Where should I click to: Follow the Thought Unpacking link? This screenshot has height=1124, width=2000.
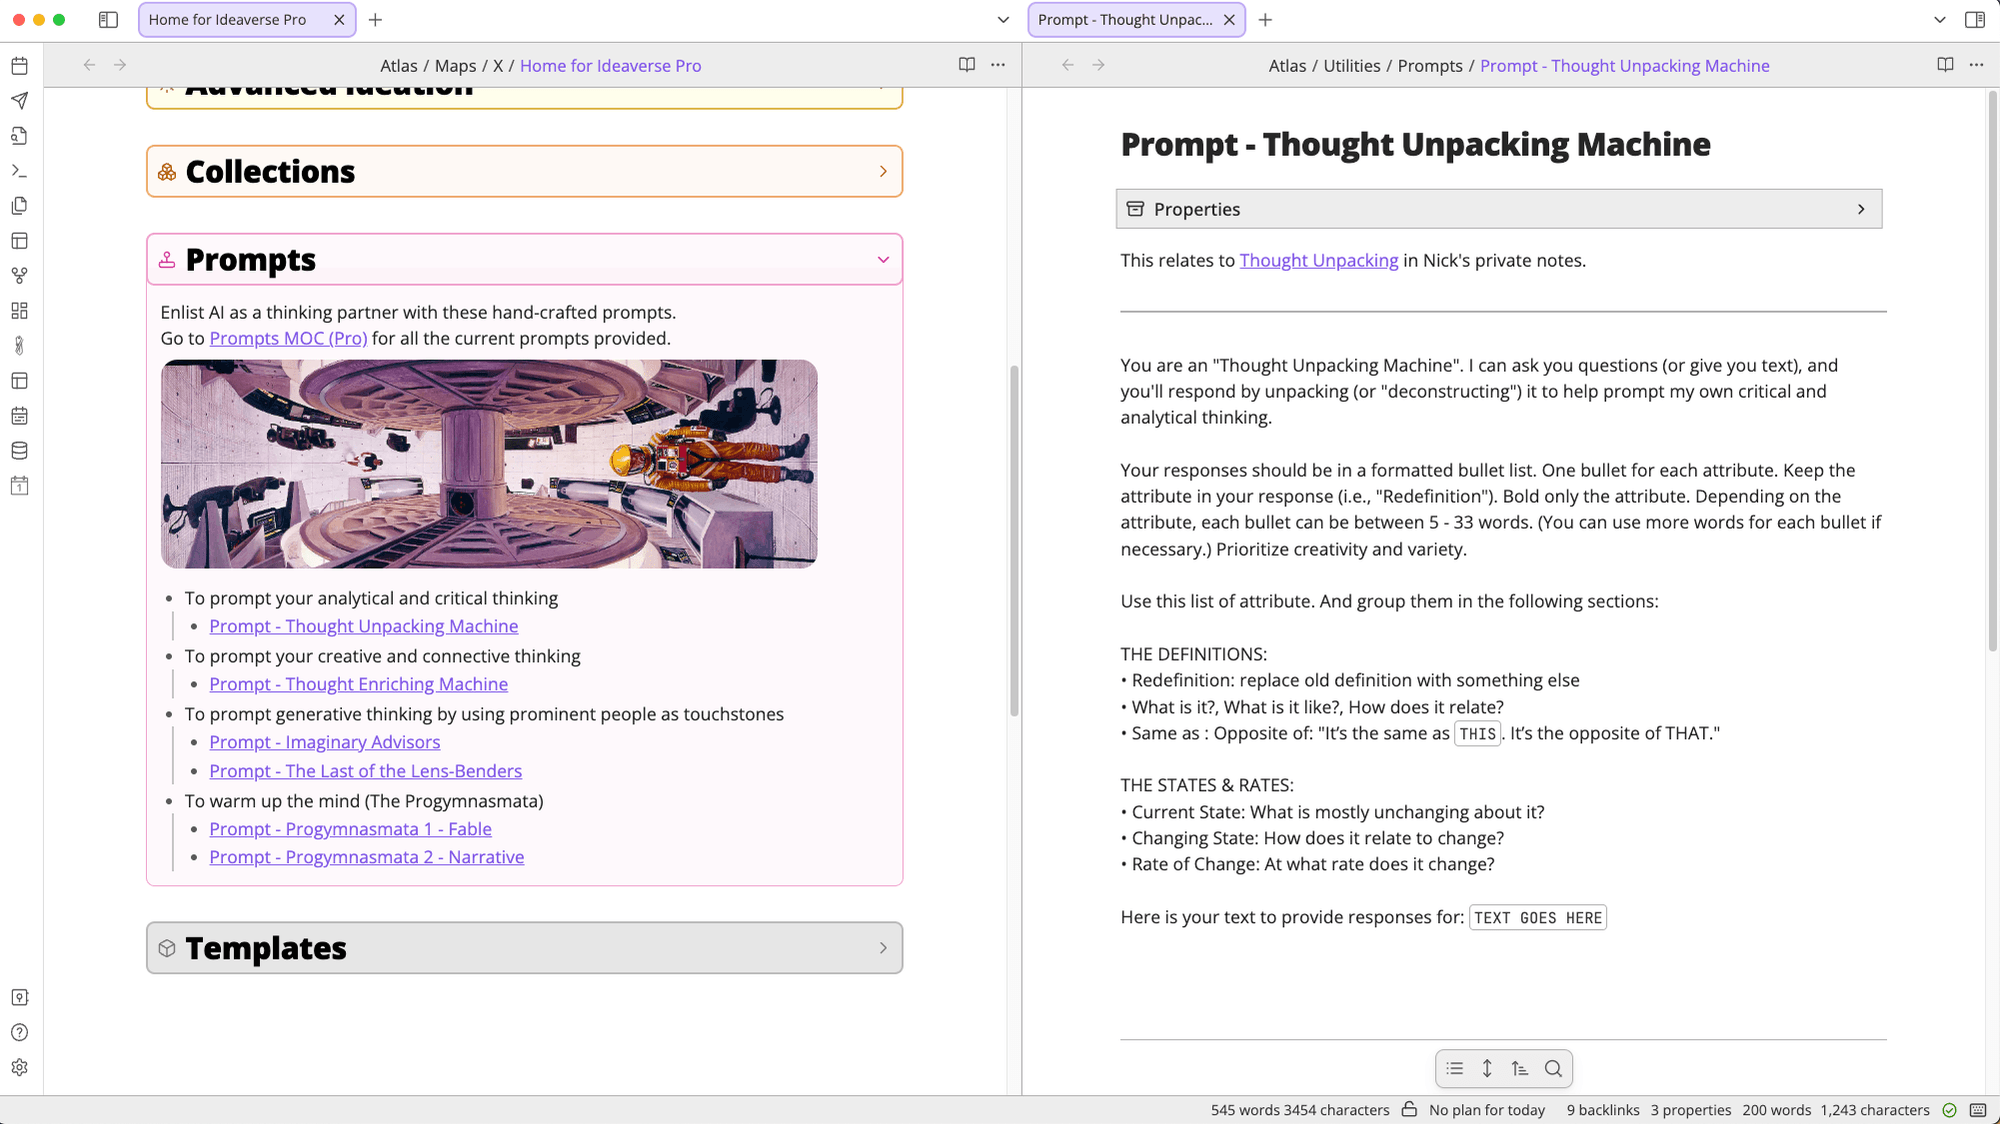[1318, 260]
